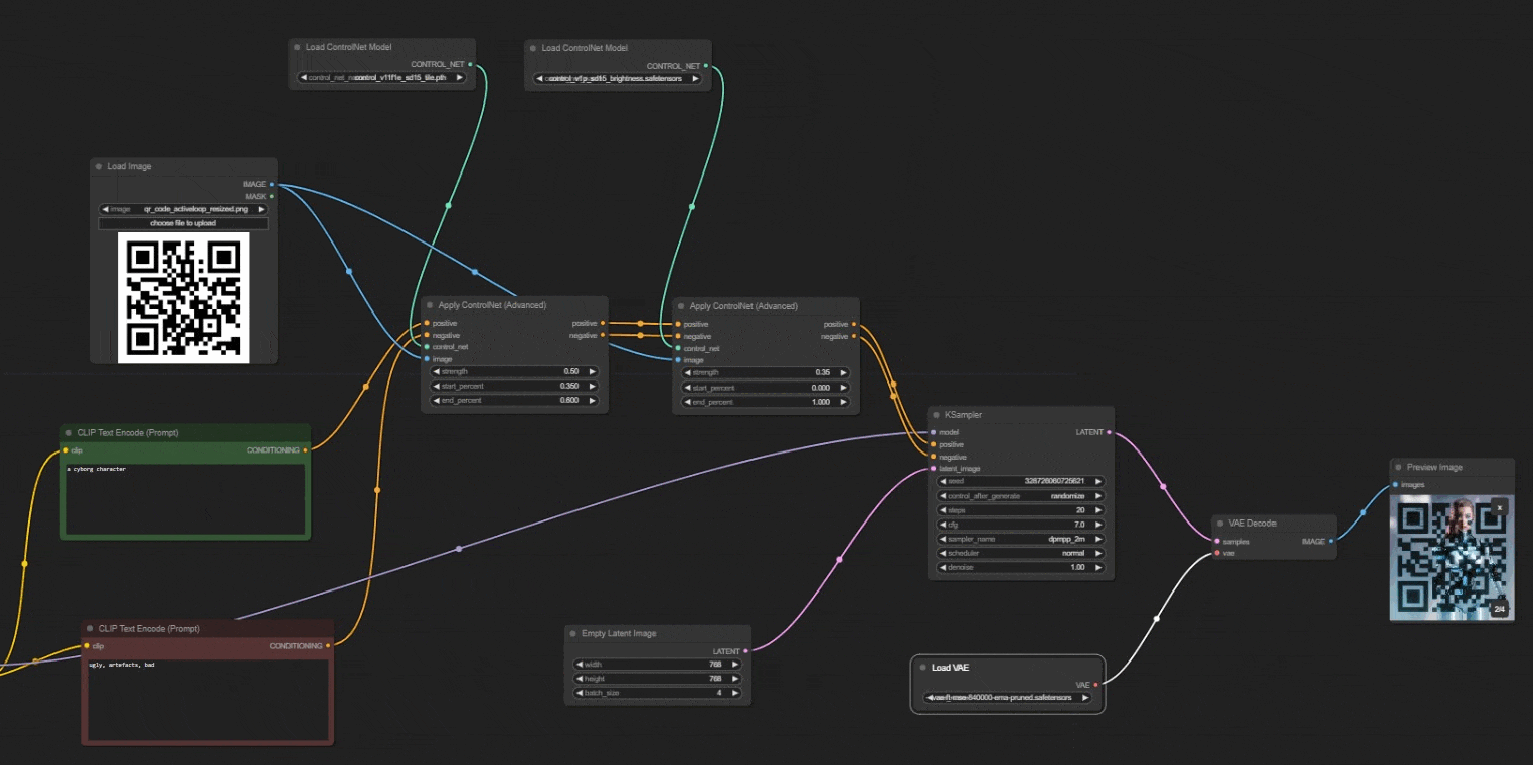Click the QR code image in Load Image
The width and height of the screenshot is (1533, 765).
tap(183, 297)
